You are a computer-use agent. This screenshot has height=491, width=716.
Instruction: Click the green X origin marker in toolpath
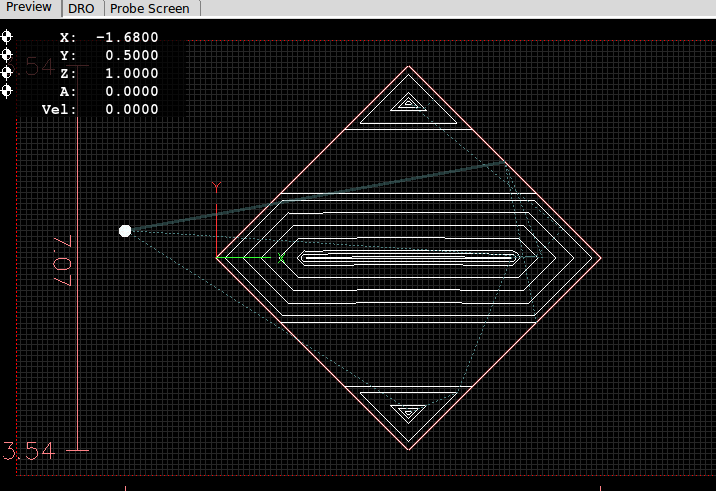click(282, 258)
